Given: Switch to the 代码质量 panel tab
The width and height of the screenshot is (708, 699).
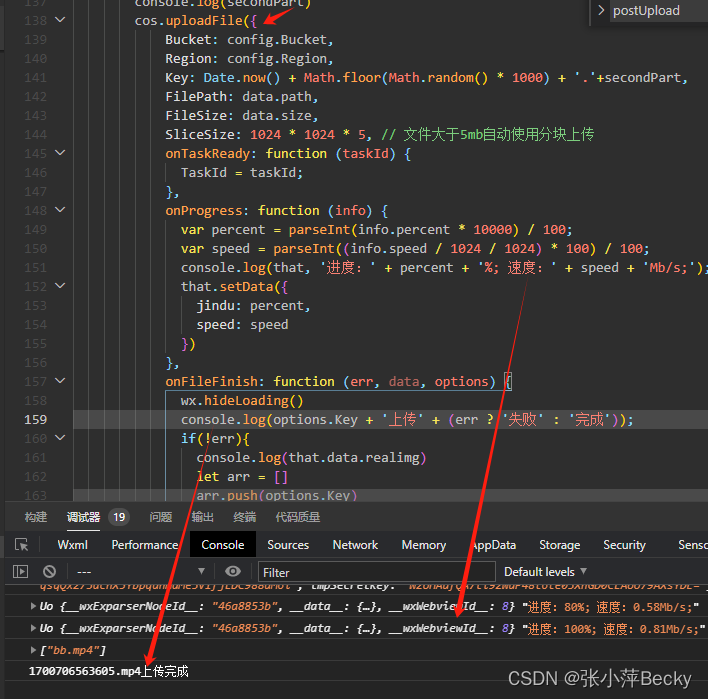Looking at the screenshot, I should (298, 517).
